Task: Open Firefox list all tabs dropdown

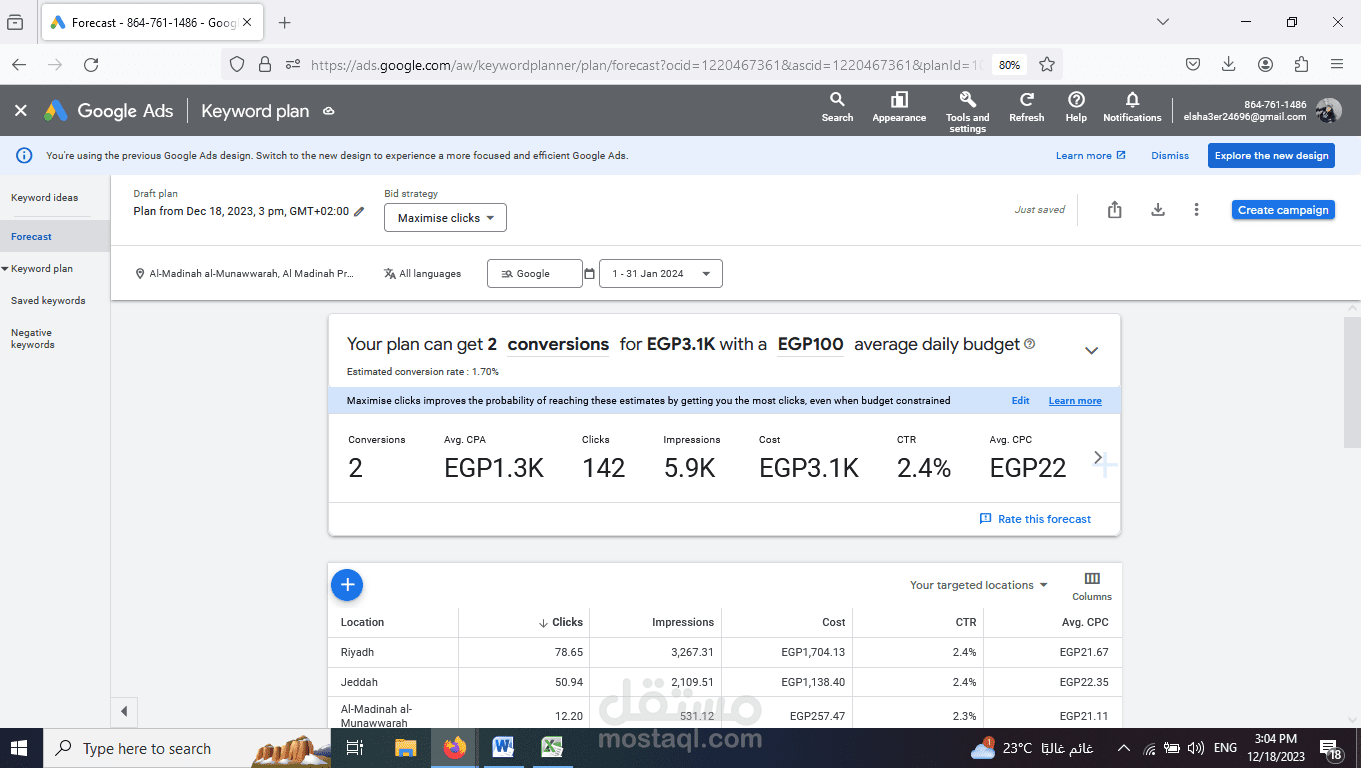Action: tap(1162, 22)
